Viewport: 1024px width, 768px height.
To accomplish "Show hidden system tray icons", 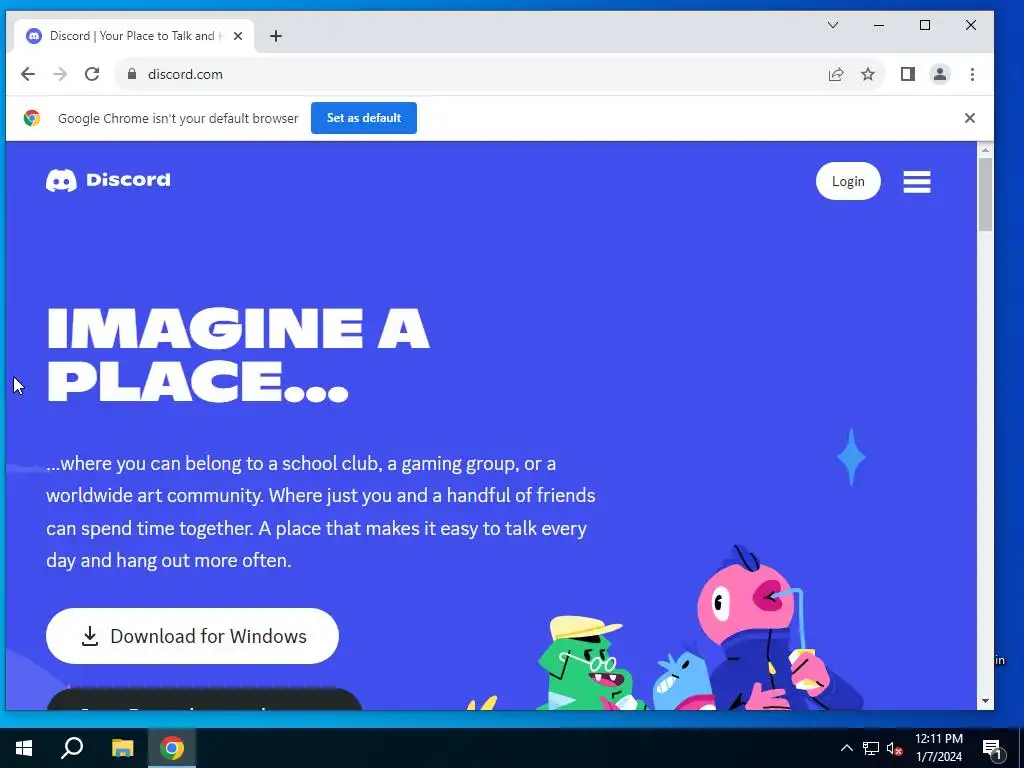I will [x=846, y=748].
